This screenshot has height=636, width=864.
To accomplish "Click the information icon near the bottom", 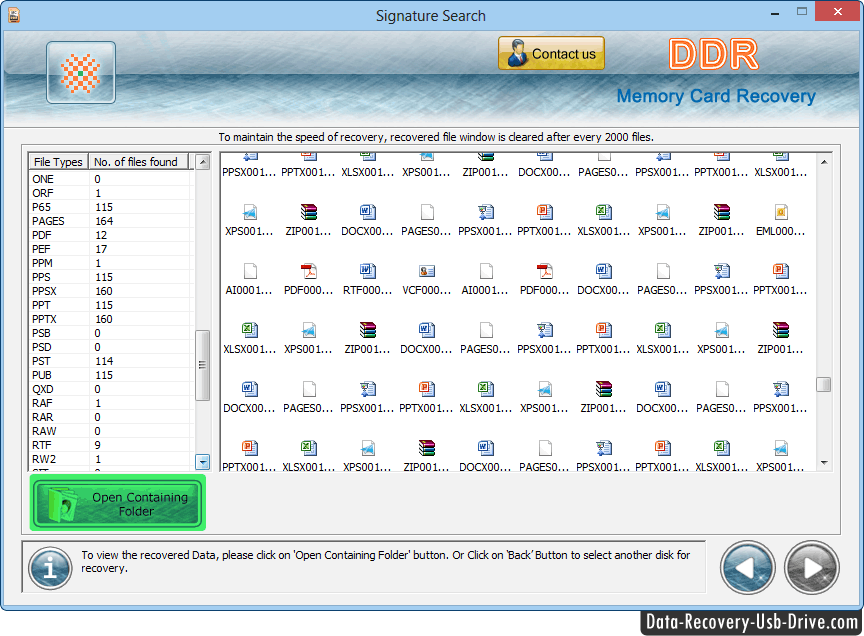I will 50,567.
